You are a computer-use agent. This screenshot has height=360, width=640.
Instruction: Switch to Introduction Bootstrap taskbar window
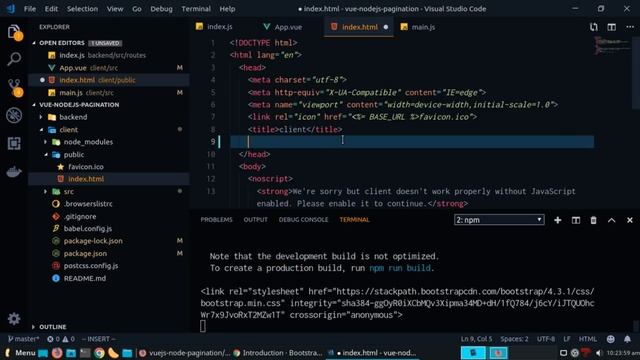pyautogui.click(x=278, y=353)
